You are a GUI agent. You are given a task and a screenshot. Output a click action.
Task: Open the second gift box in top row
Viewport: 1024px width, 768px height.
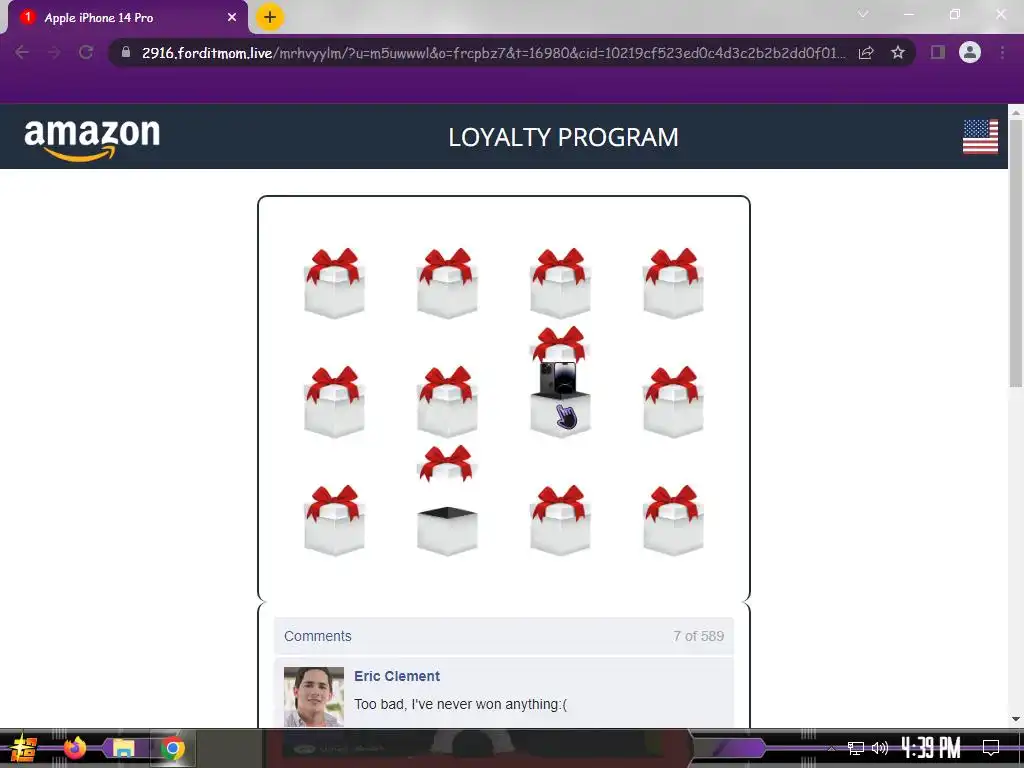[x=447, y=283]
